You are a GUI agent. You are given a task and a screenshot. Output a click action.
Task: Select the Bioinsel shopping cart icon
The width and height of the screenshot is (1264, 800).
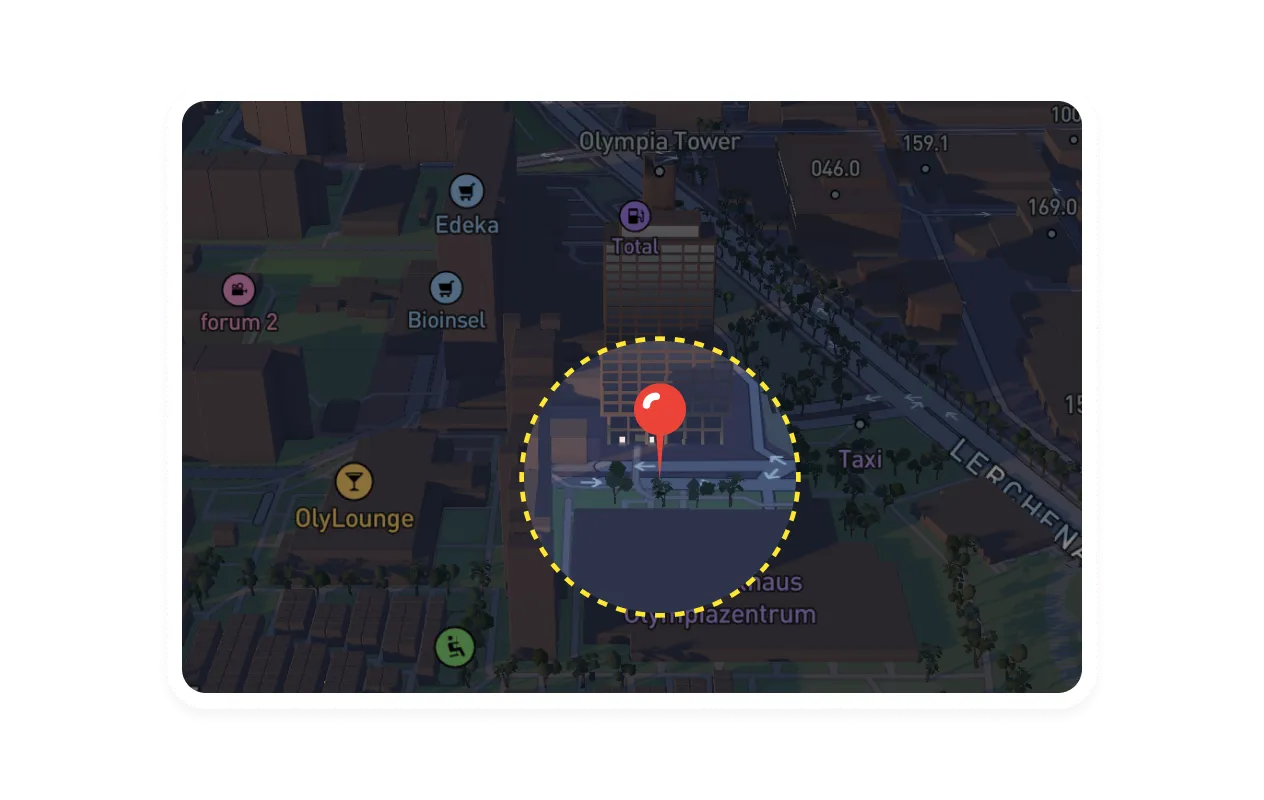coord(446,288)
